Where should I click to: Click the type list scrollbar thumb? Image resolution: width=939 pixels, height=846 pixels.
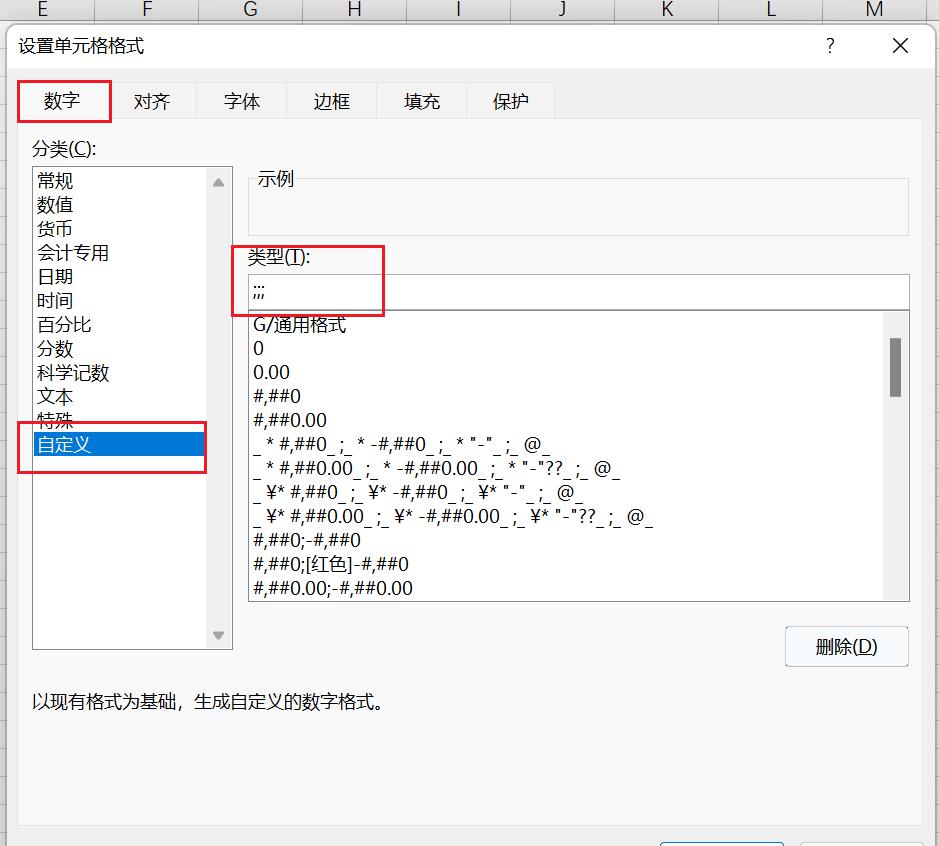(895, 367)
